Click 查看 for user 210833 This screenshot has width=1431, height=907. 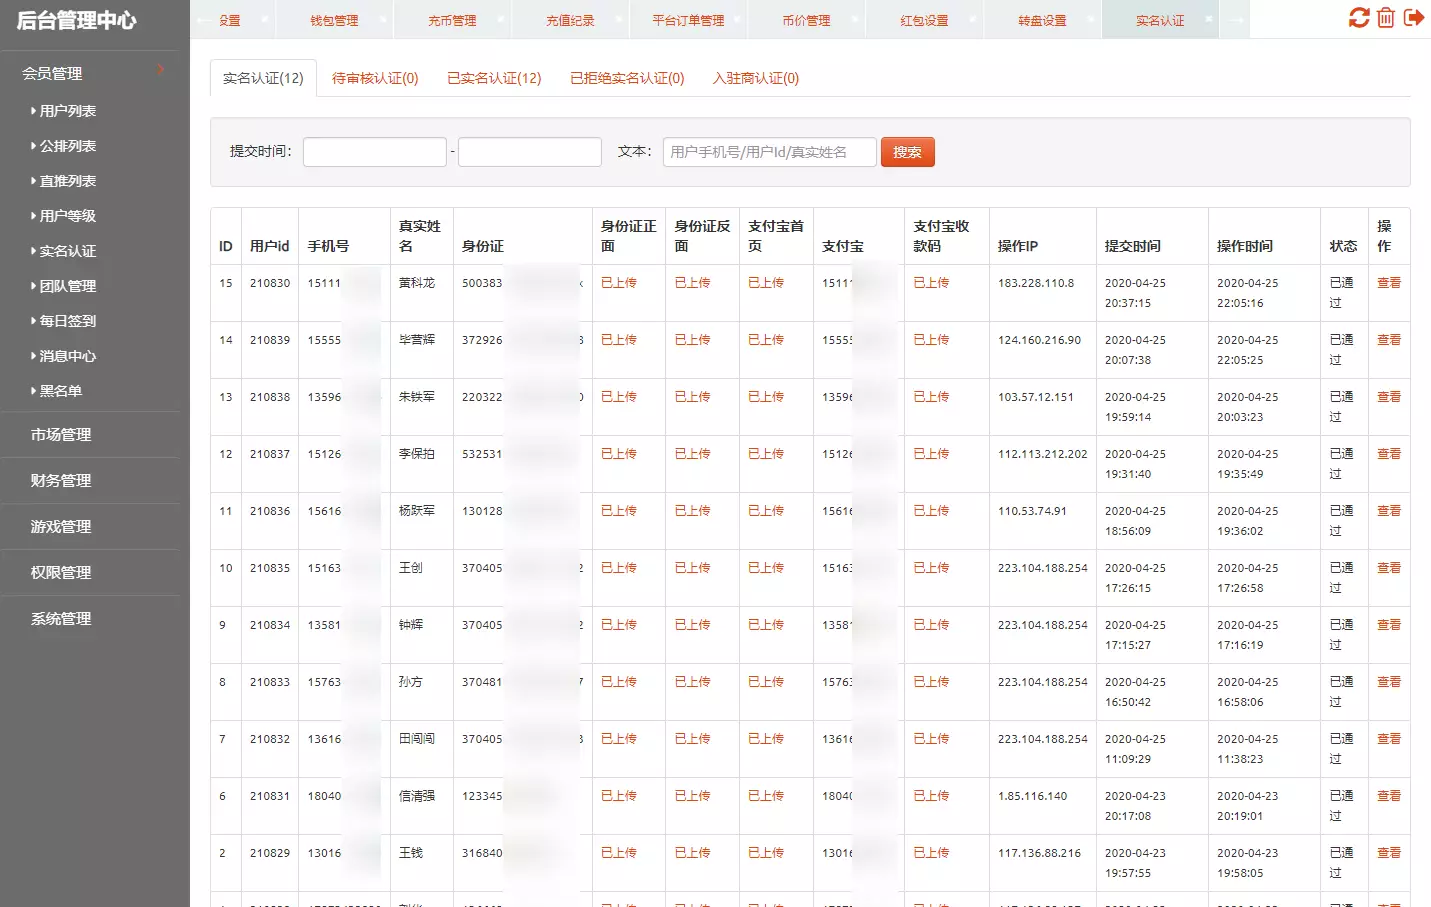[1389, 682]
